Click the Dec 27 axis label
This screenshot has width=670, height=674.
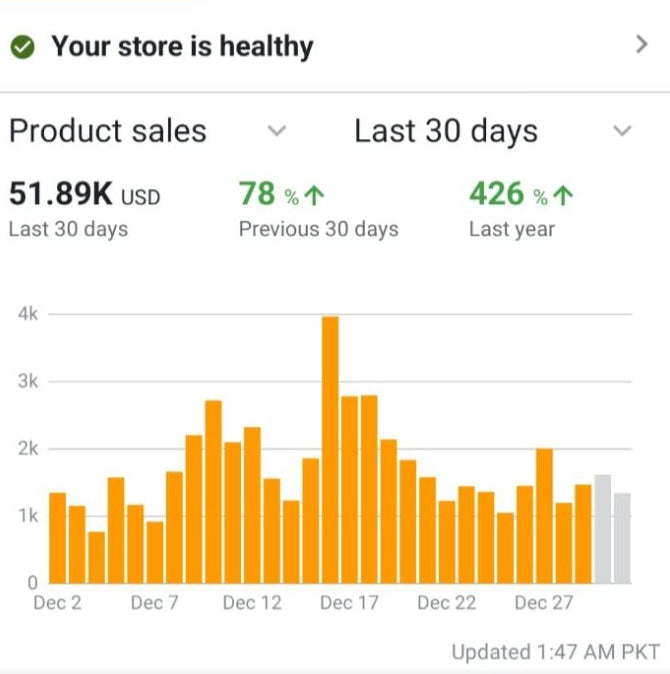point(544,602)
